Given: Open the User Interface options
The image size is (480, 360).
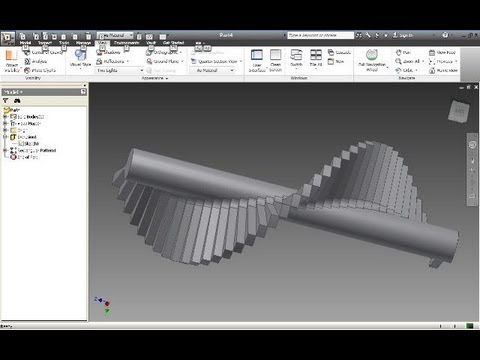Looking at the screenshot, I should [x=257, y=60].
